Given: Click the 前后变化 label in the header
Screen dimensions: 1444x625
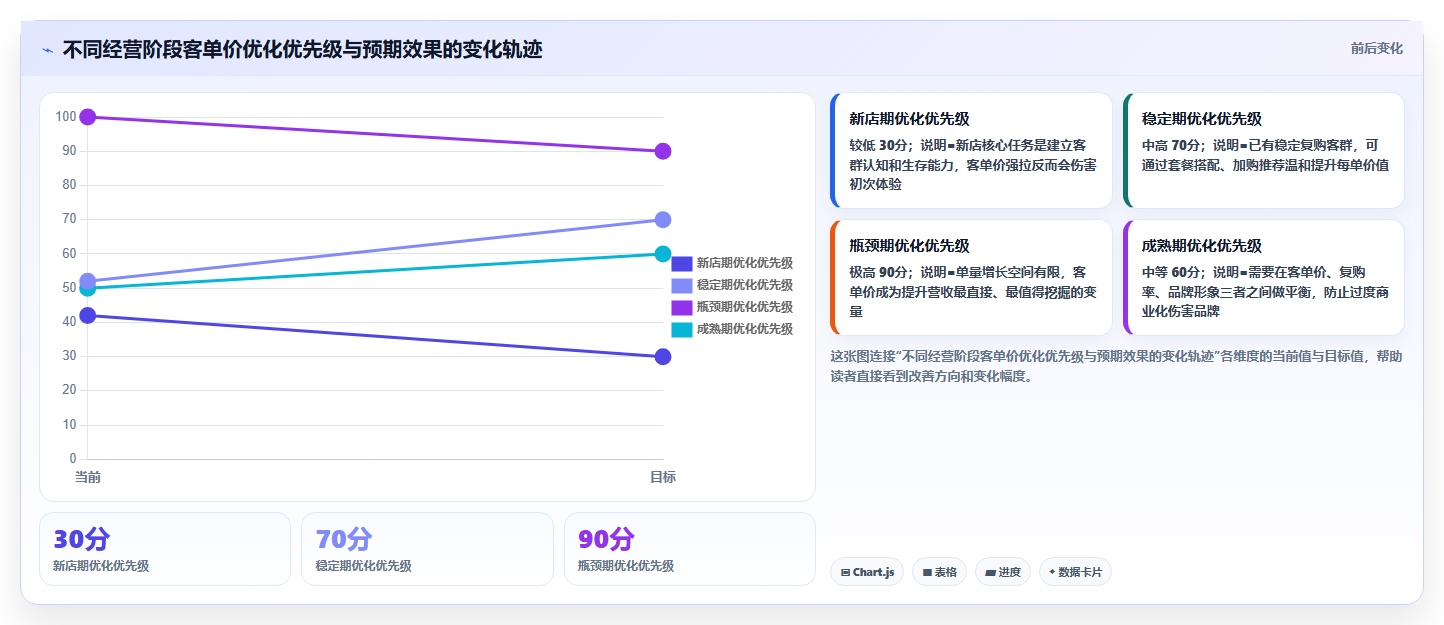Looking at the screenshot, I should pyautogui.click(x=1376, y=48).
